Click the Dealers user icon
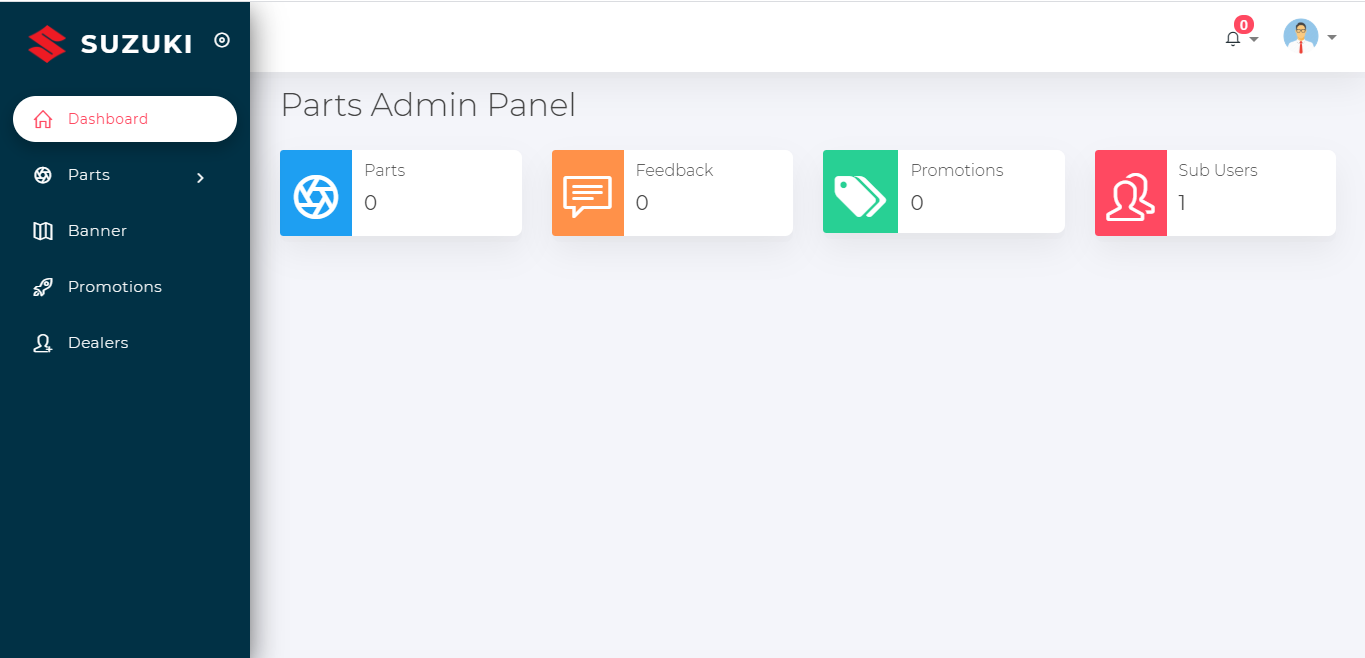This screenshot has width=1365, height=658. [x=42, y=343]
